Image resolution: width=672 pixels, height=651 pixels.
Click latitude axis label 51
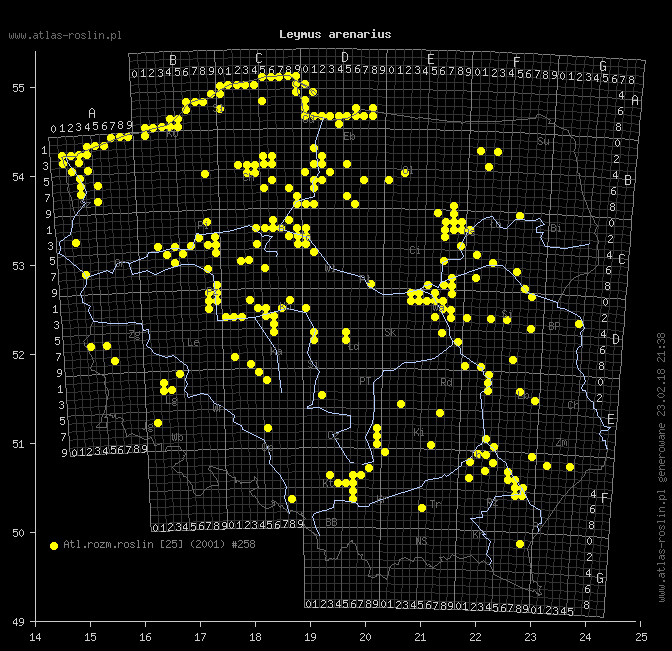click(18, 444)
